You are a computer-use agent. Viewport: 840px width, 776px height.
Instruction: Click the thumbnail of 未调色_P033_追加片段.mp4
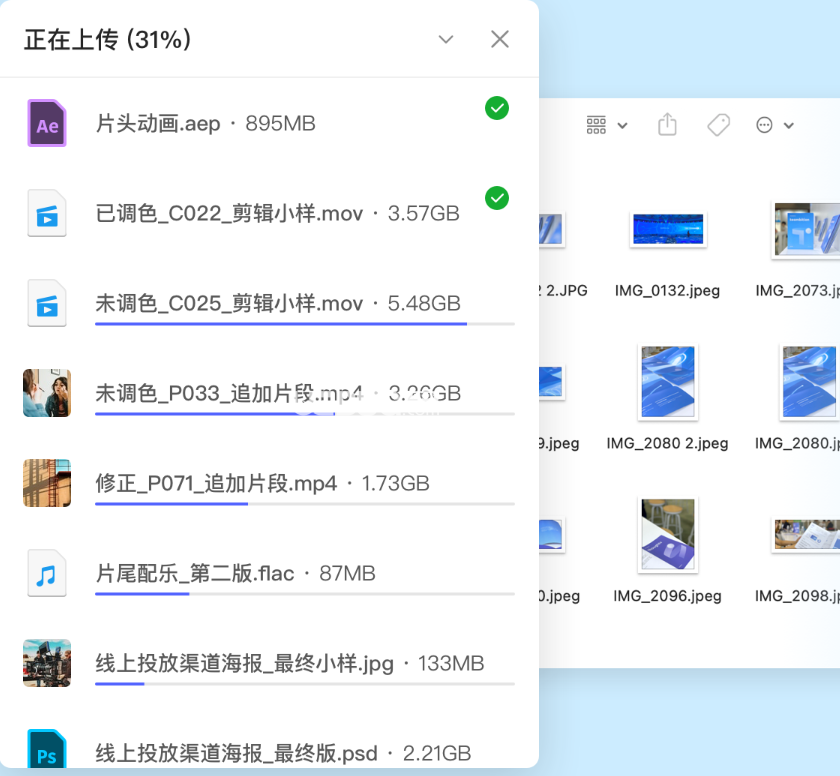(47, 393)
